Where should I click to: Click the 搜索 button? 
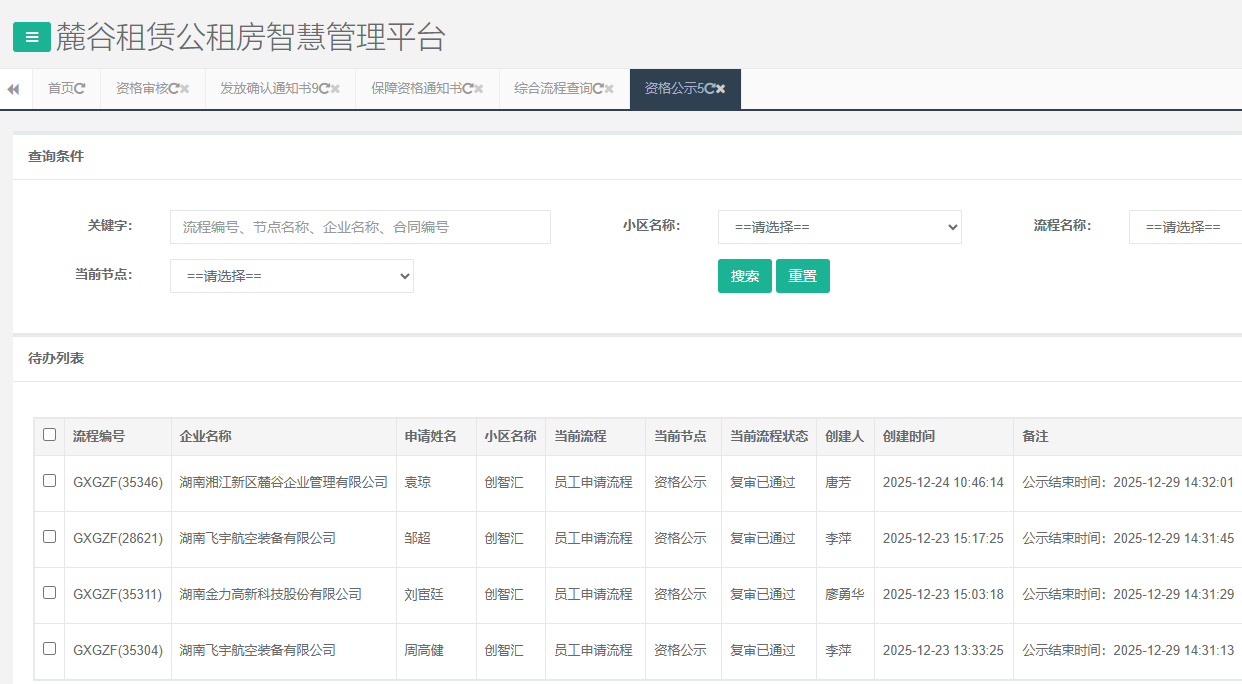[x=745, y=276]
